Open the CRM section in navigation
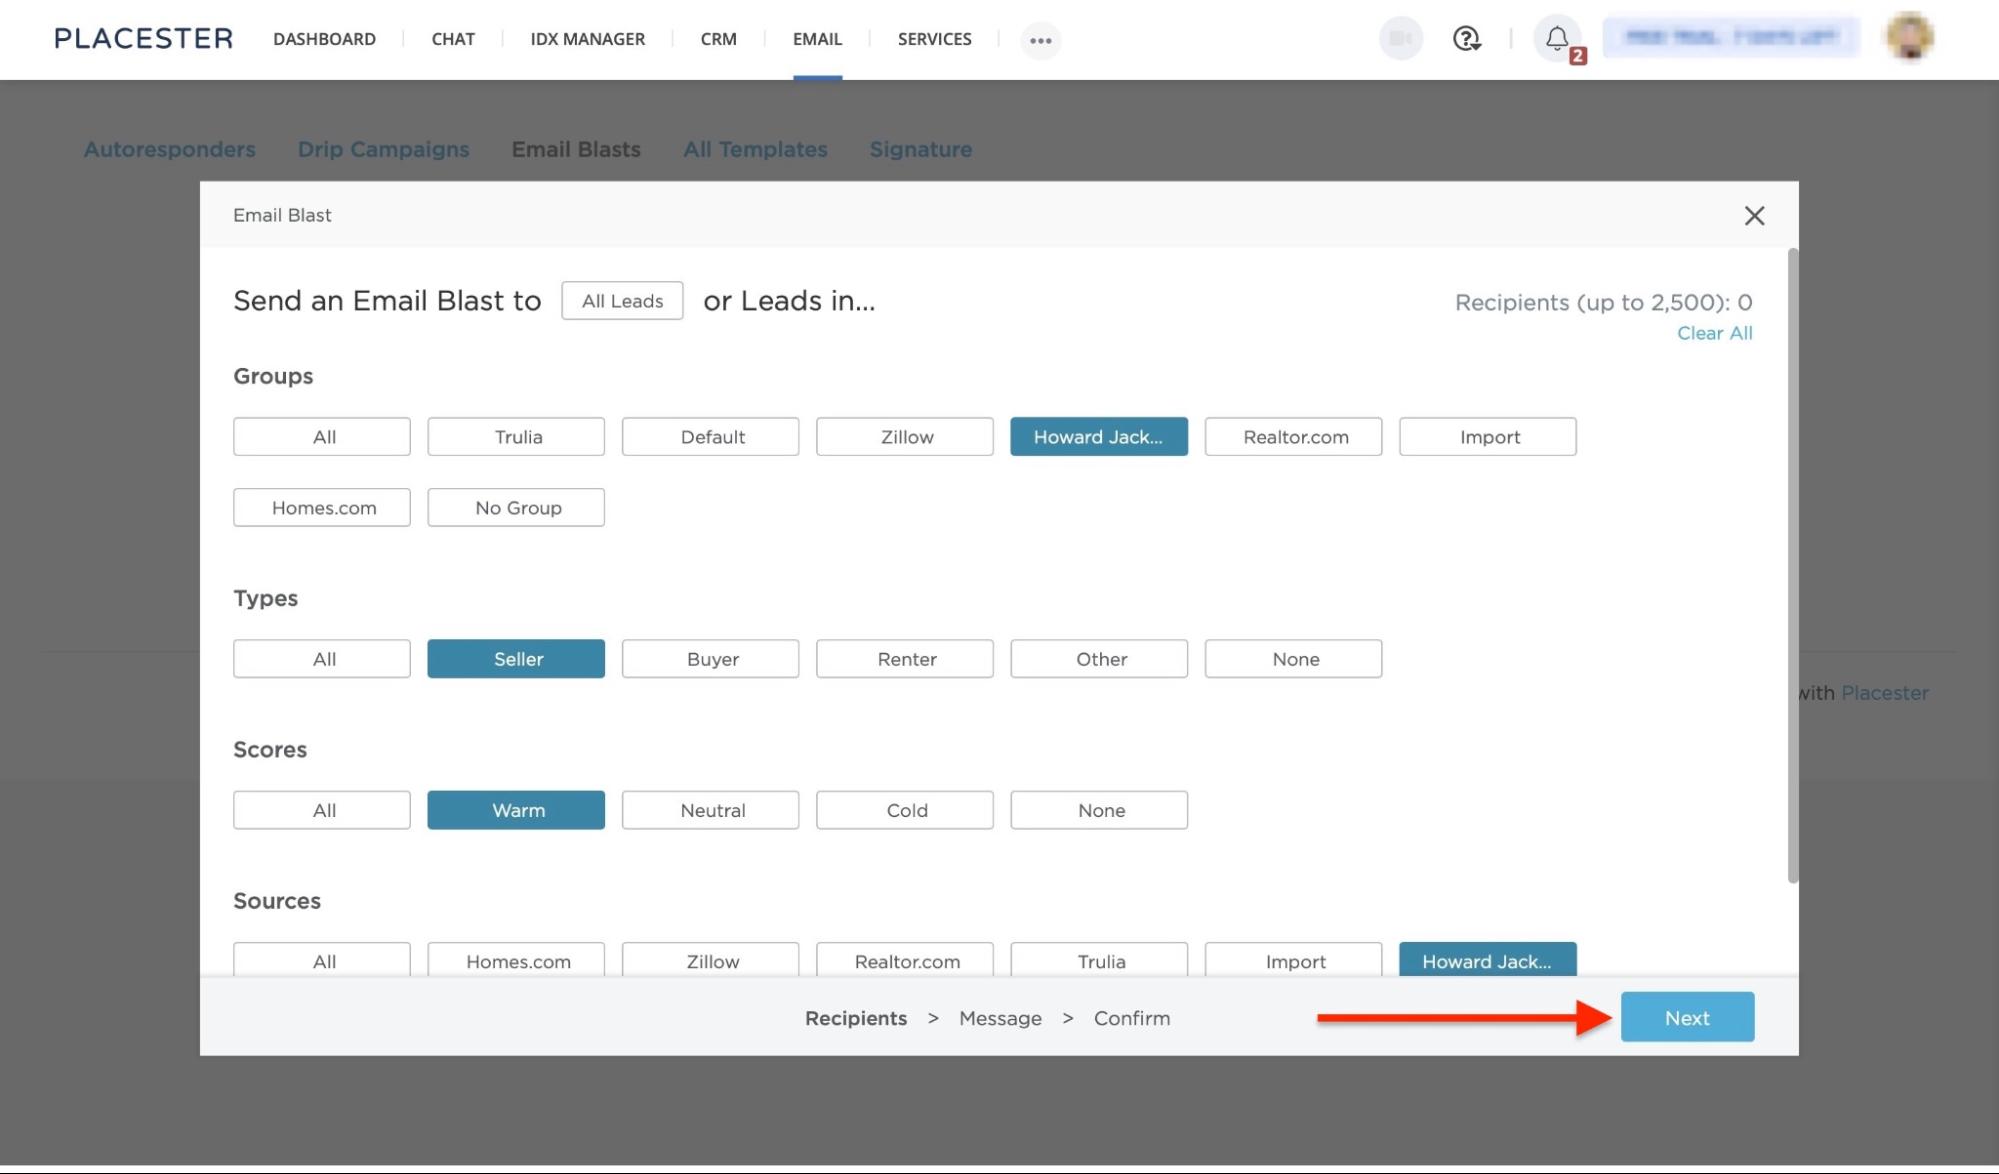This screenshot has height=1174, width=1999. [x=717, y=39]
